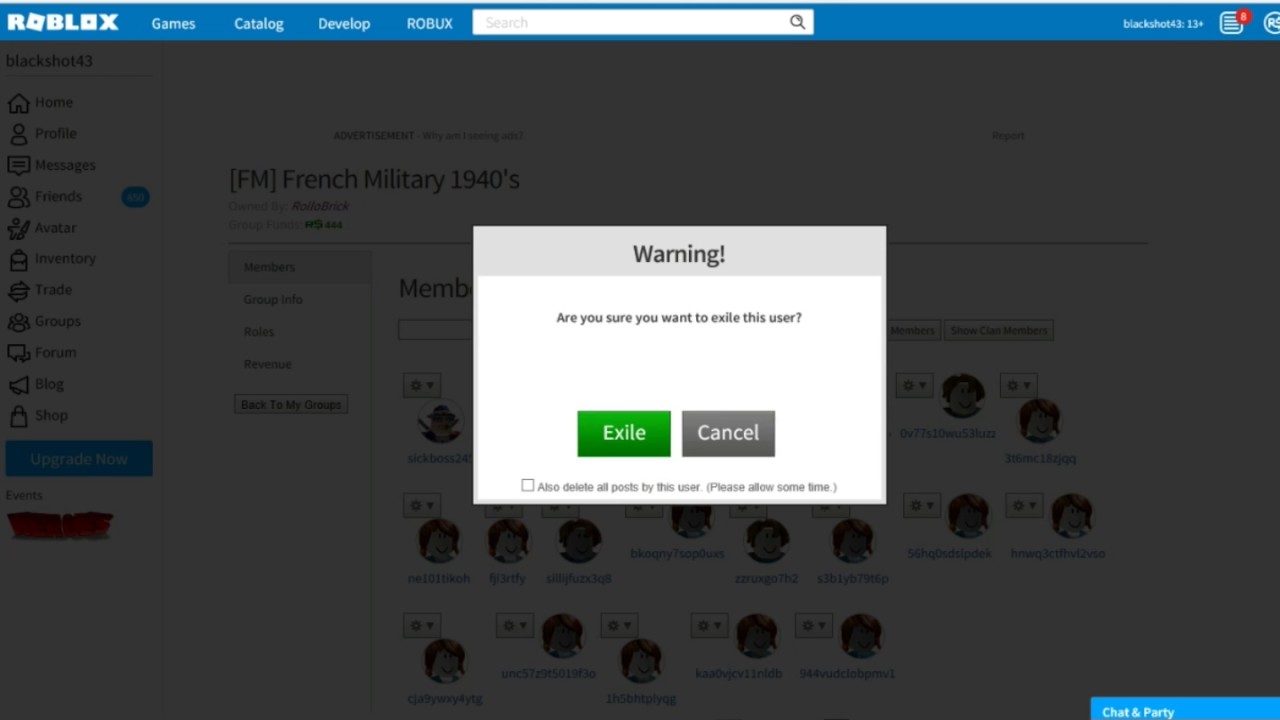Open gear dropdown for sickboss member
The height and width of the screenshot is (720, 1280).
pyautogui.click(x=421, y=385)
